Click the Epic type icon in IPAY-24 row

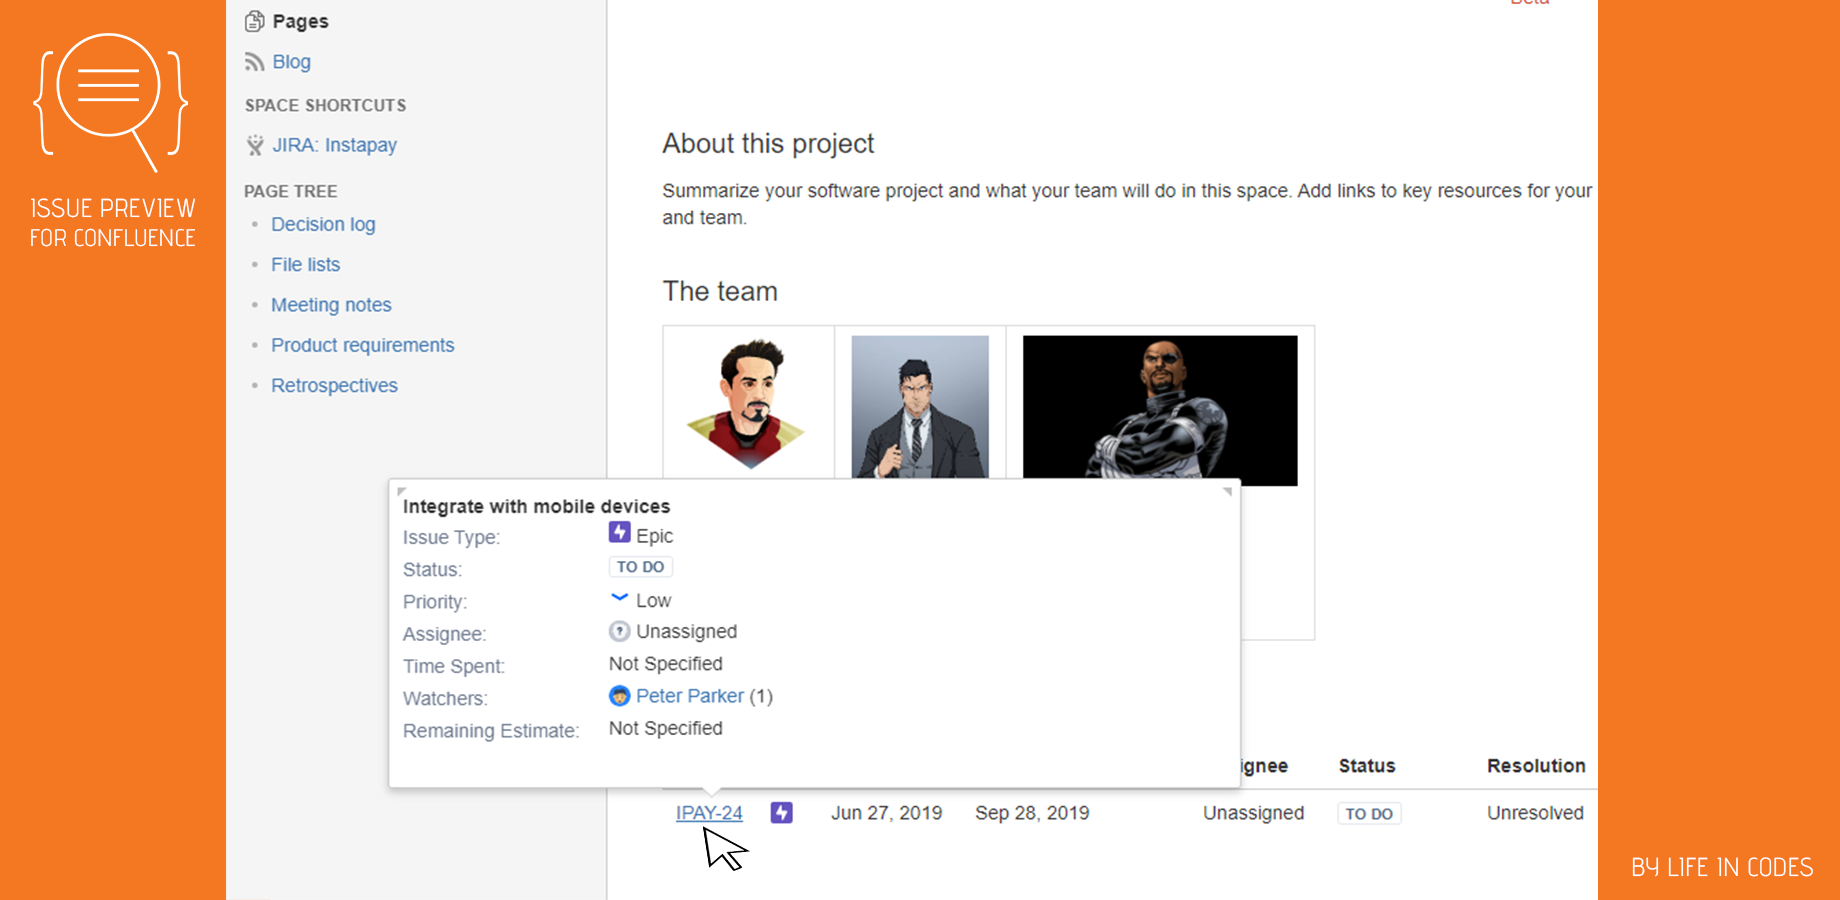click(x=782, y=813)
